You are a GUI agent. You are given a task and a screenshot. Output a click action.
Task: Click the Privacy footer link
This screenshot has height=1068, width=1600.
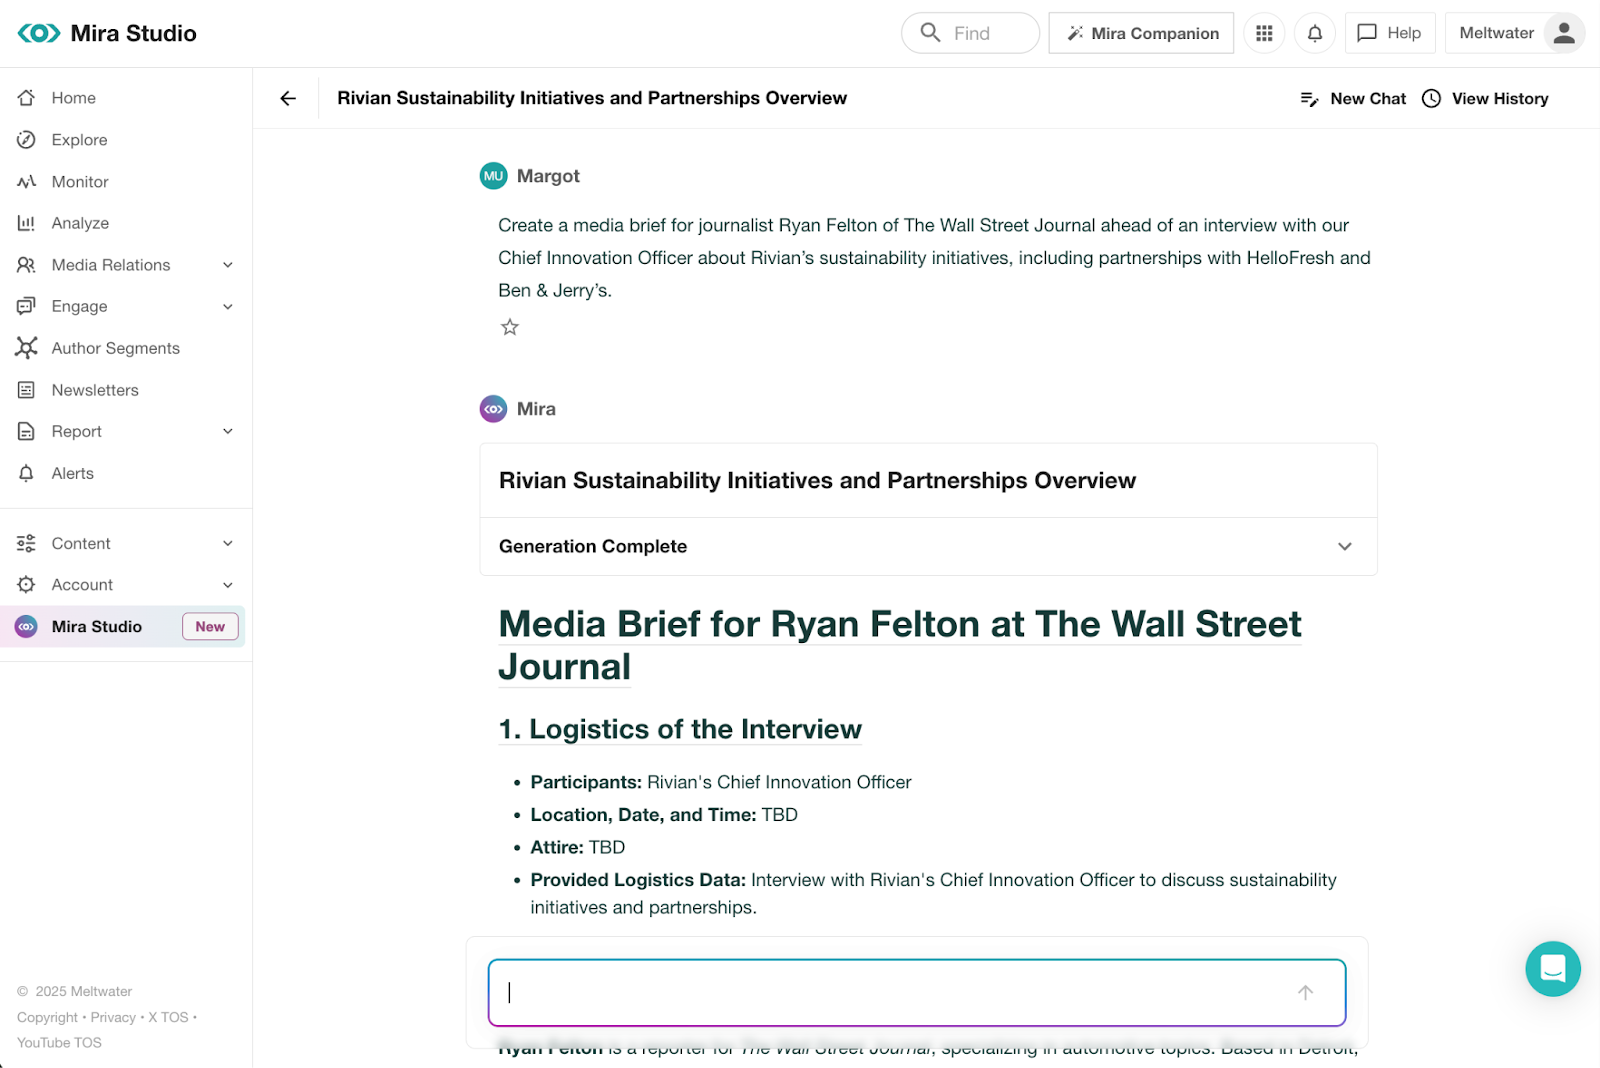113,1017
